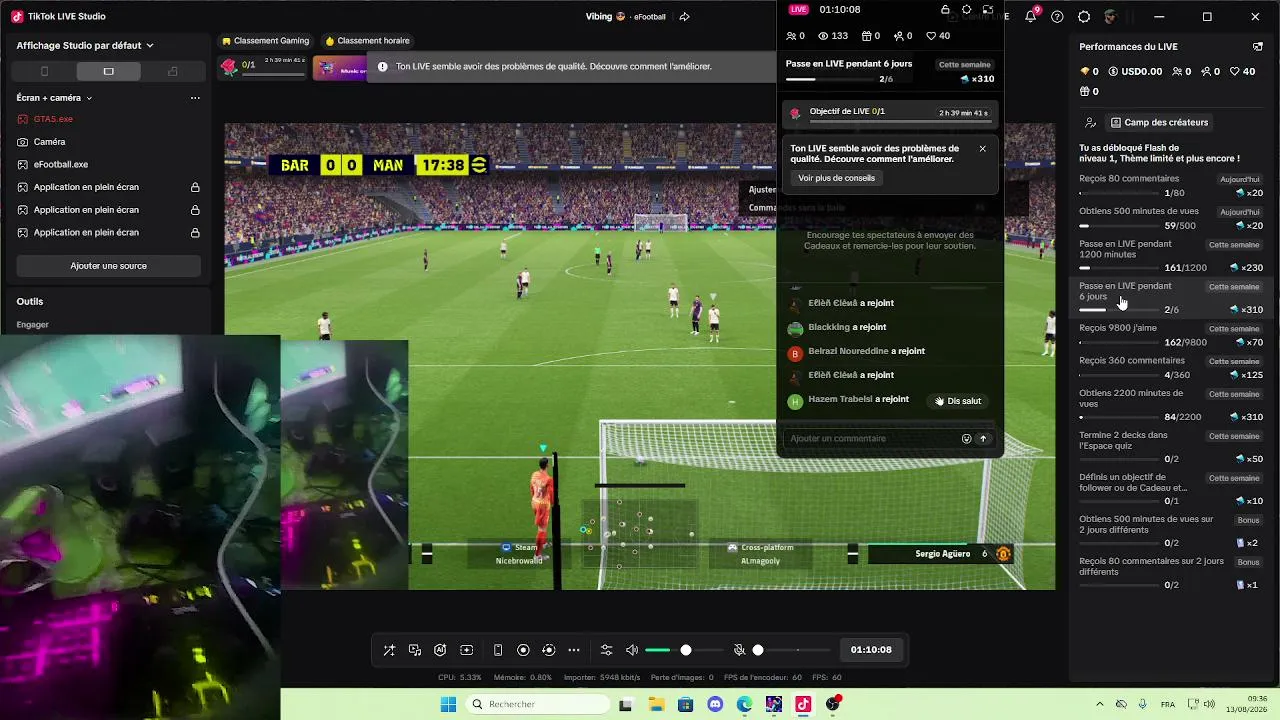Click the record button in bottom toolbar
1280x720 pixels.
tap(523, 650)
